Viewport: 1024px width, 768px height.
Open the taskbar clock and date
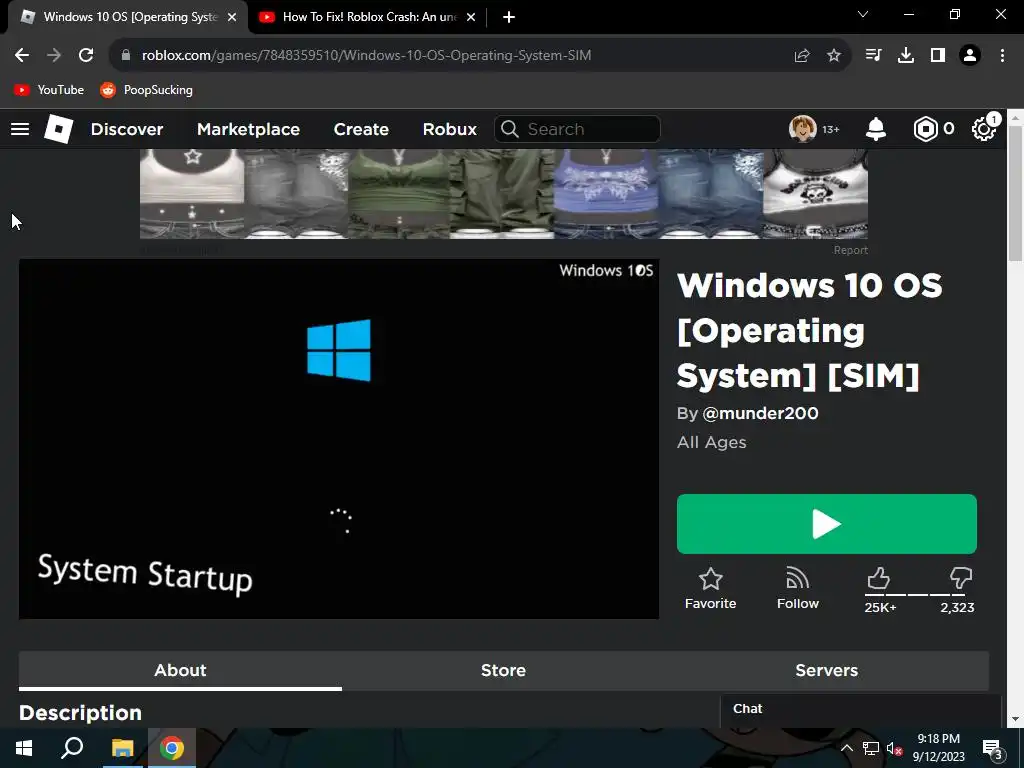[x=938, y=748]
